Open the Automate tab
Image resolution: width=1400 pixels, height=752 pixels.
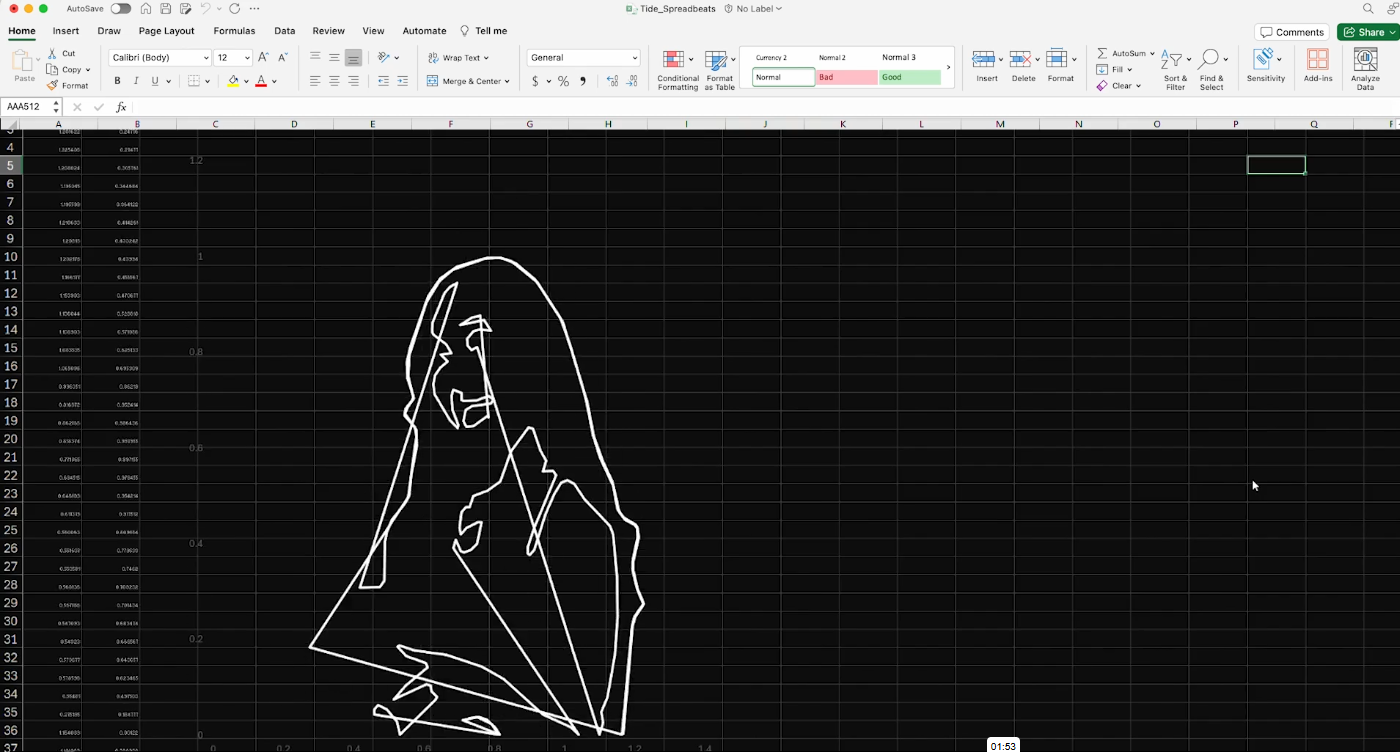point(424,31)
